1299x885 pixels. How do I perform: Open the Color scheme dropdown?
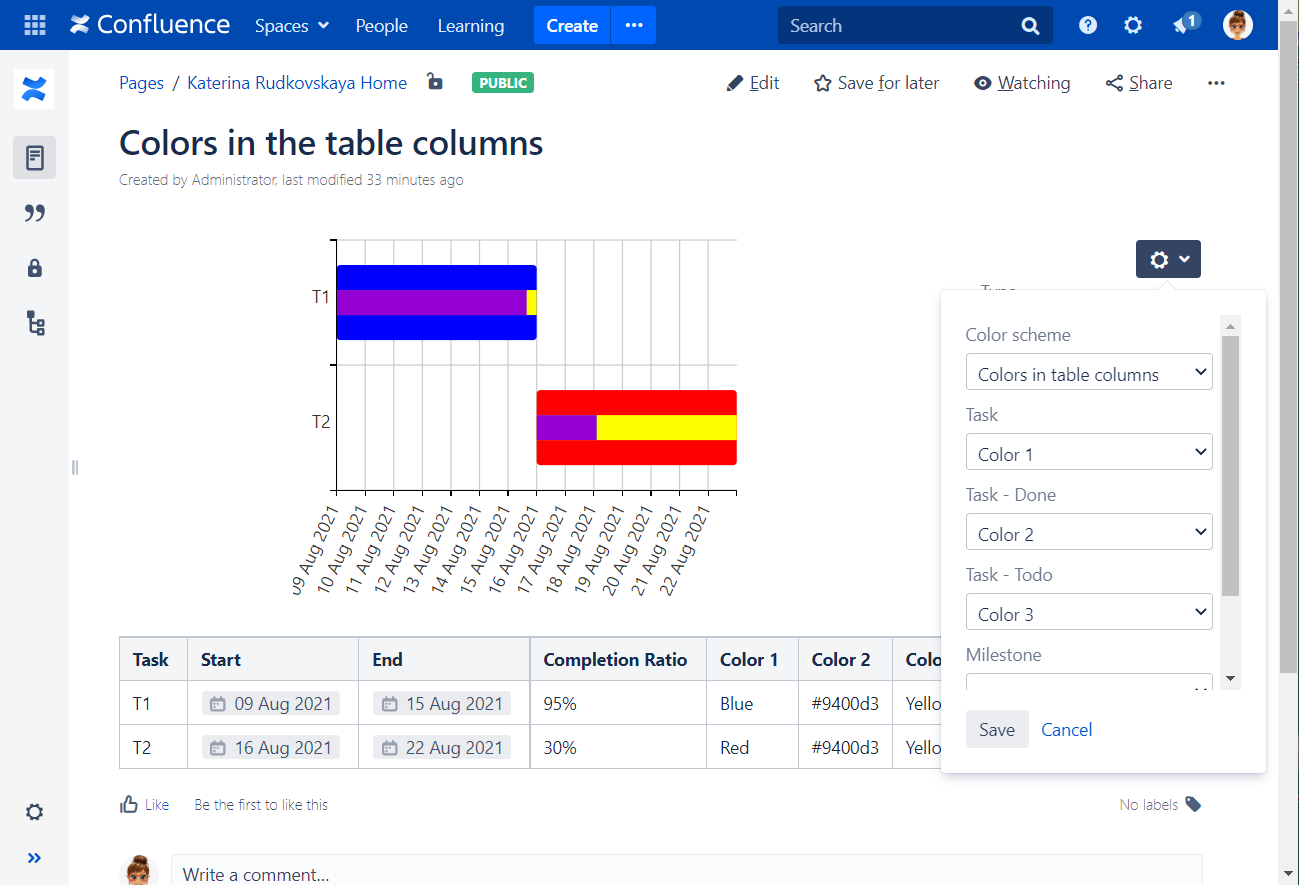(1088, 372)
